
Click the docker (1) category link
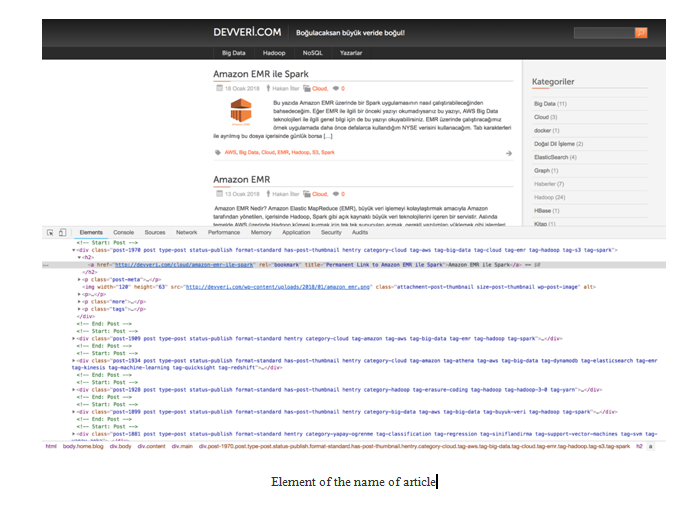pyautogui.click(x=546, y=131)
